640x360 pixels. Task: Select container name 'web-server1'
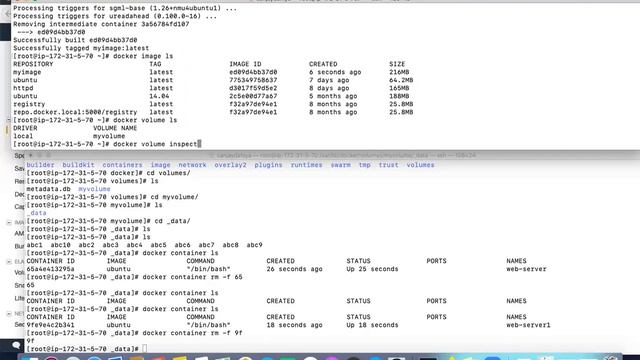[x=528, y=325]
